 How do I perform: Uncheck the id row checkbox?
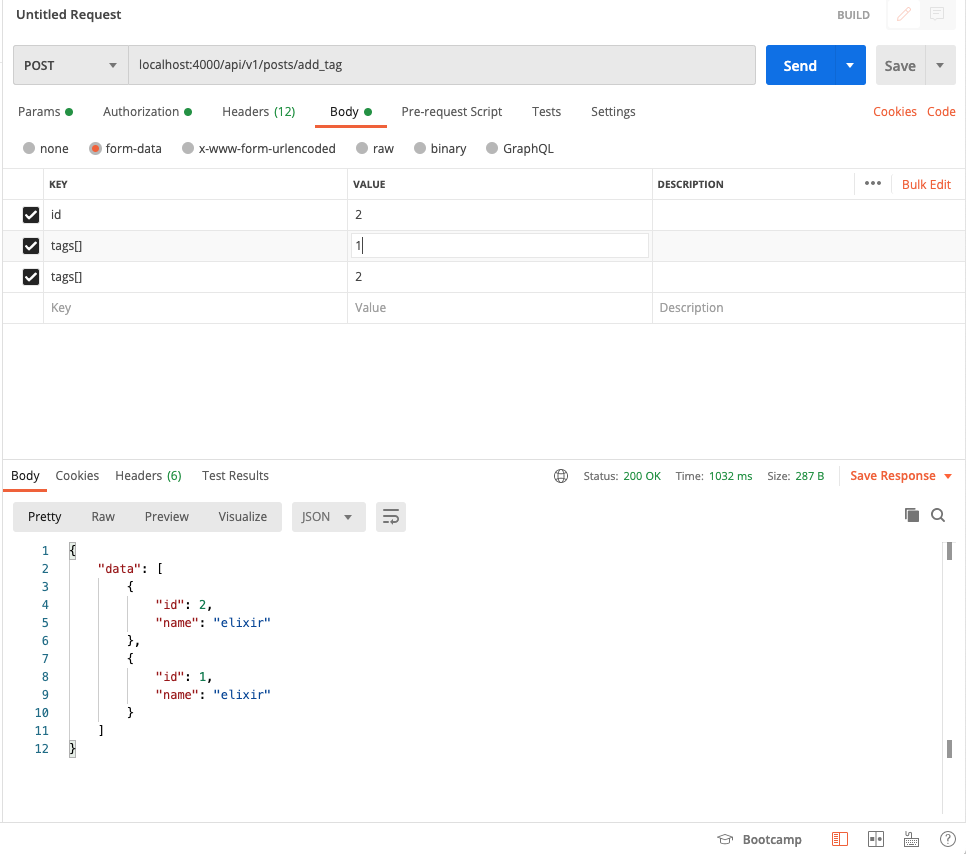point(31,214)
